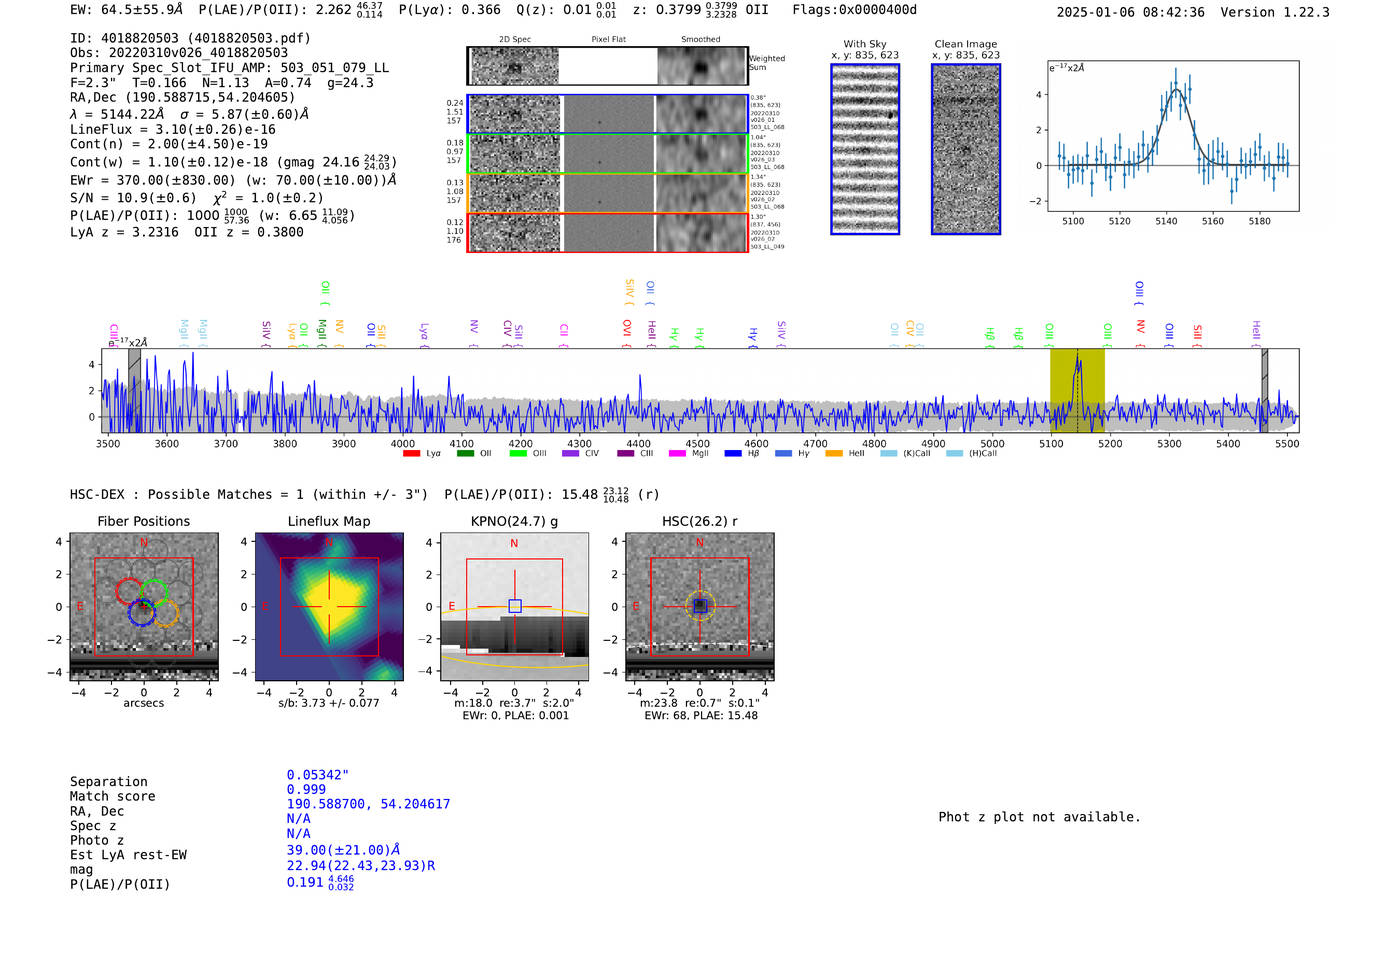Viewport: 1400px width, 953px height.
Task: Click the red Lyα legend color swatch
Action: click(411, 454)
